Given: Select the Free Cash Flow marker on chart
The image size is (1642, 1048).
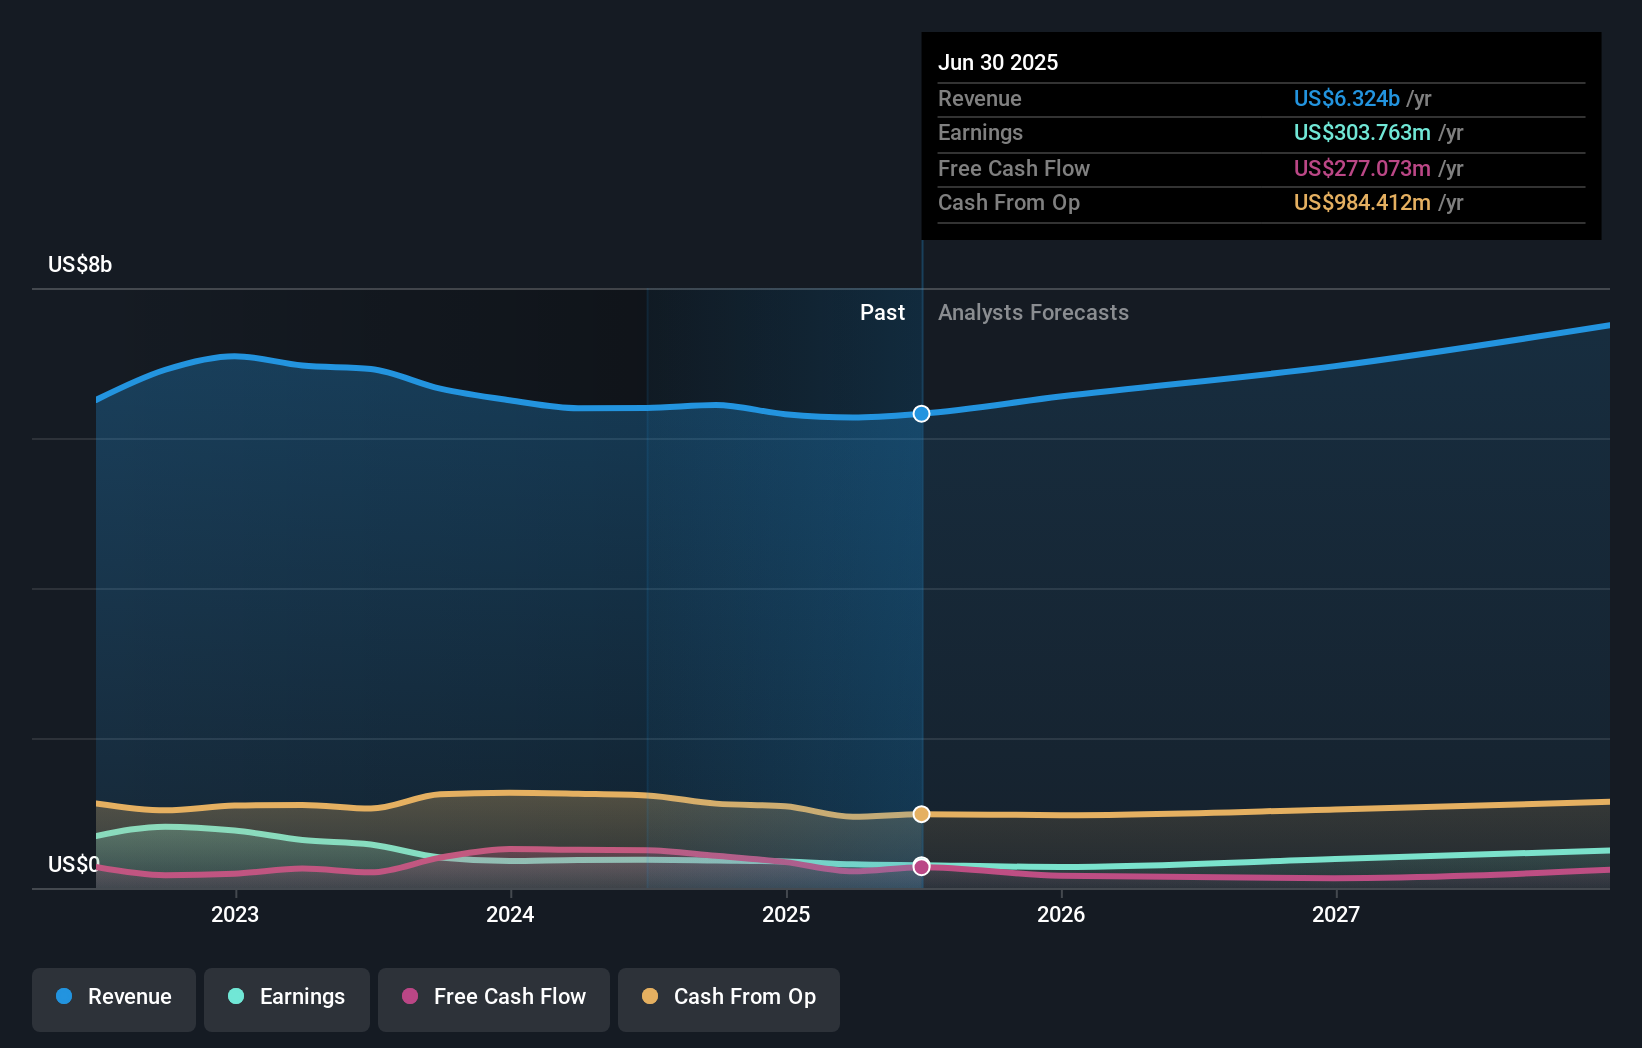Looking at the screenshot, I should (921, 867).
